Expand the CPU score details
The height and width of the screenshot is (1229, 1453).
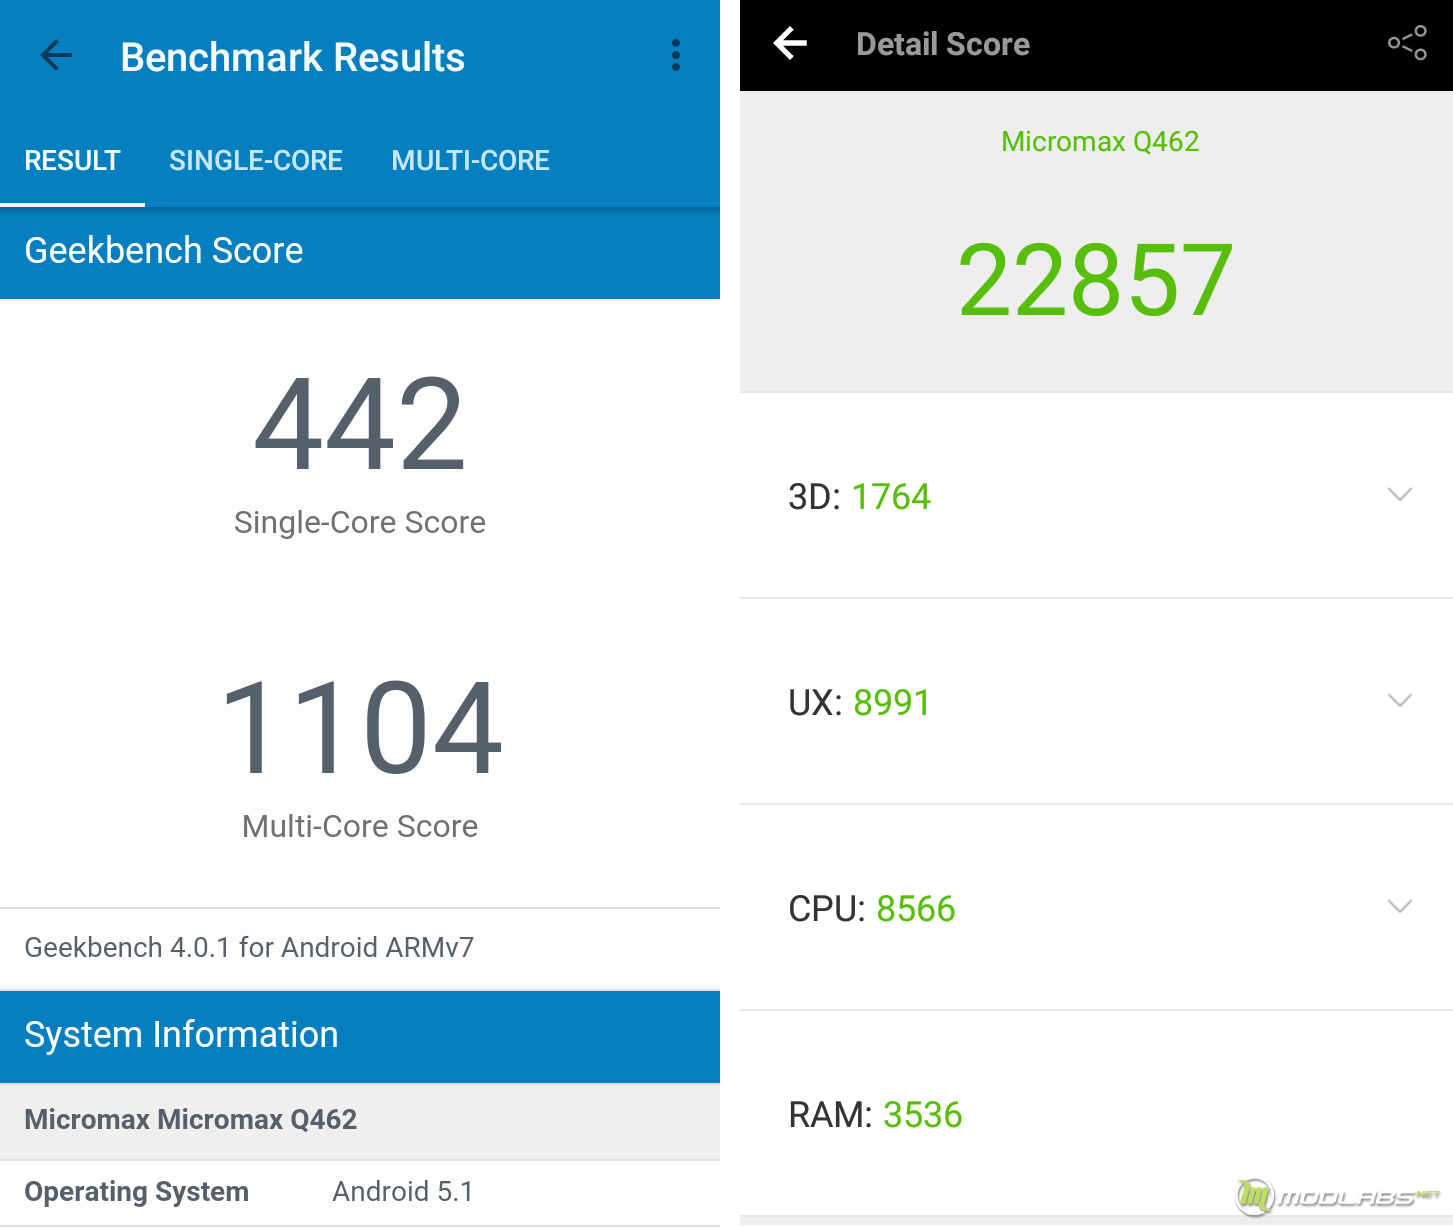[x=1400, y=906]
